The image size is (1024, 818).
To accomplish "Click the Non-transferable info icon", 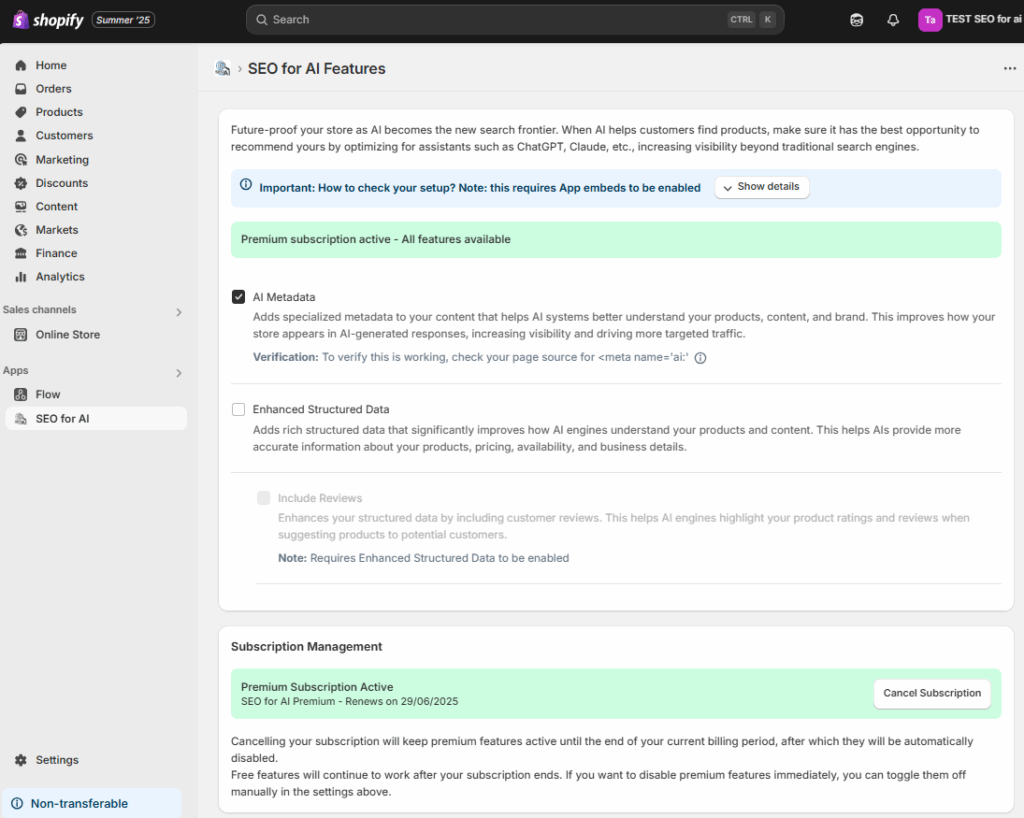I will click(17, 804).
